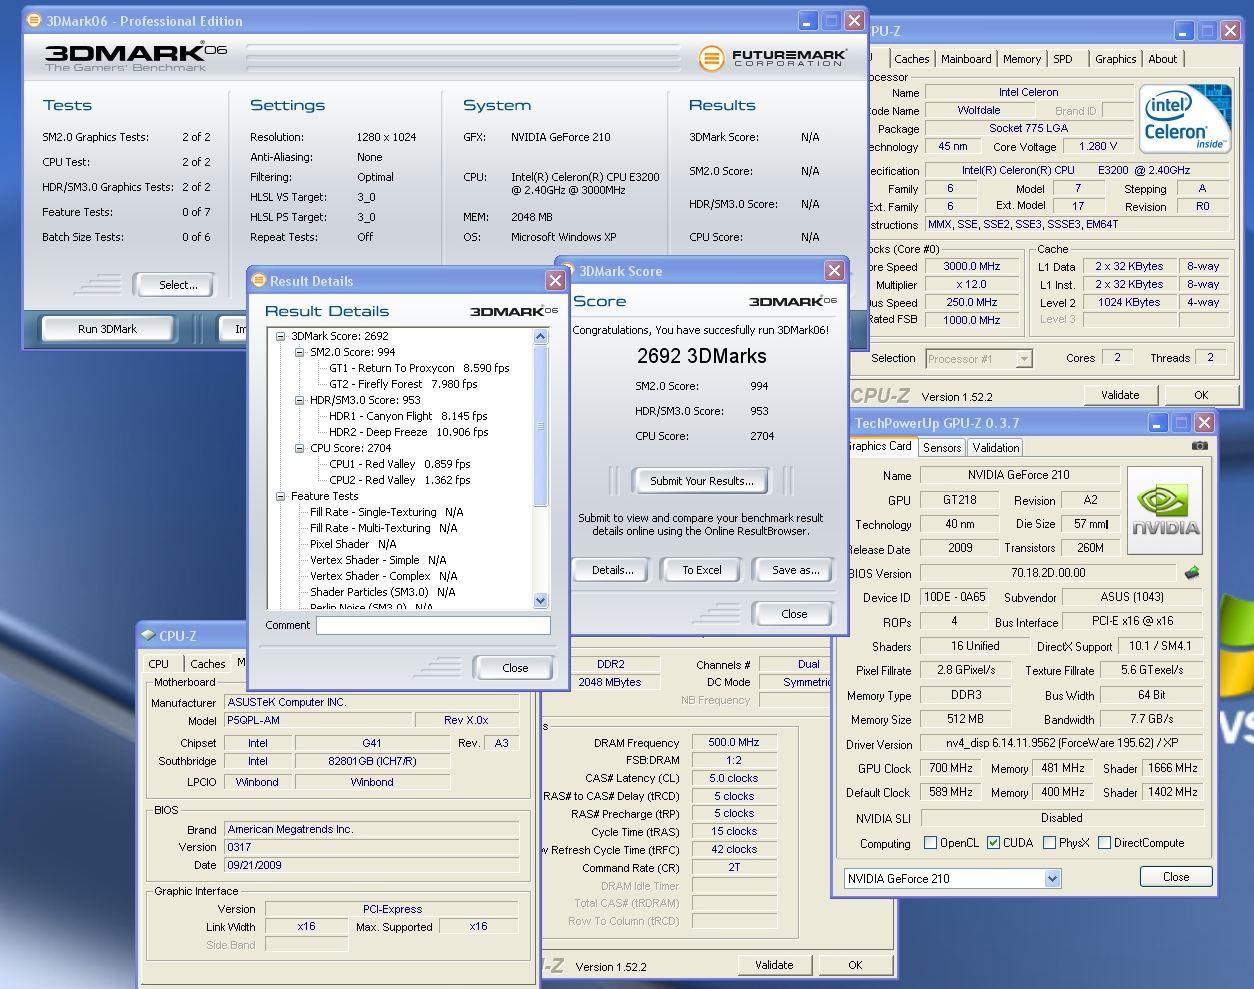Close the Result Details window with X

[555, 281]
